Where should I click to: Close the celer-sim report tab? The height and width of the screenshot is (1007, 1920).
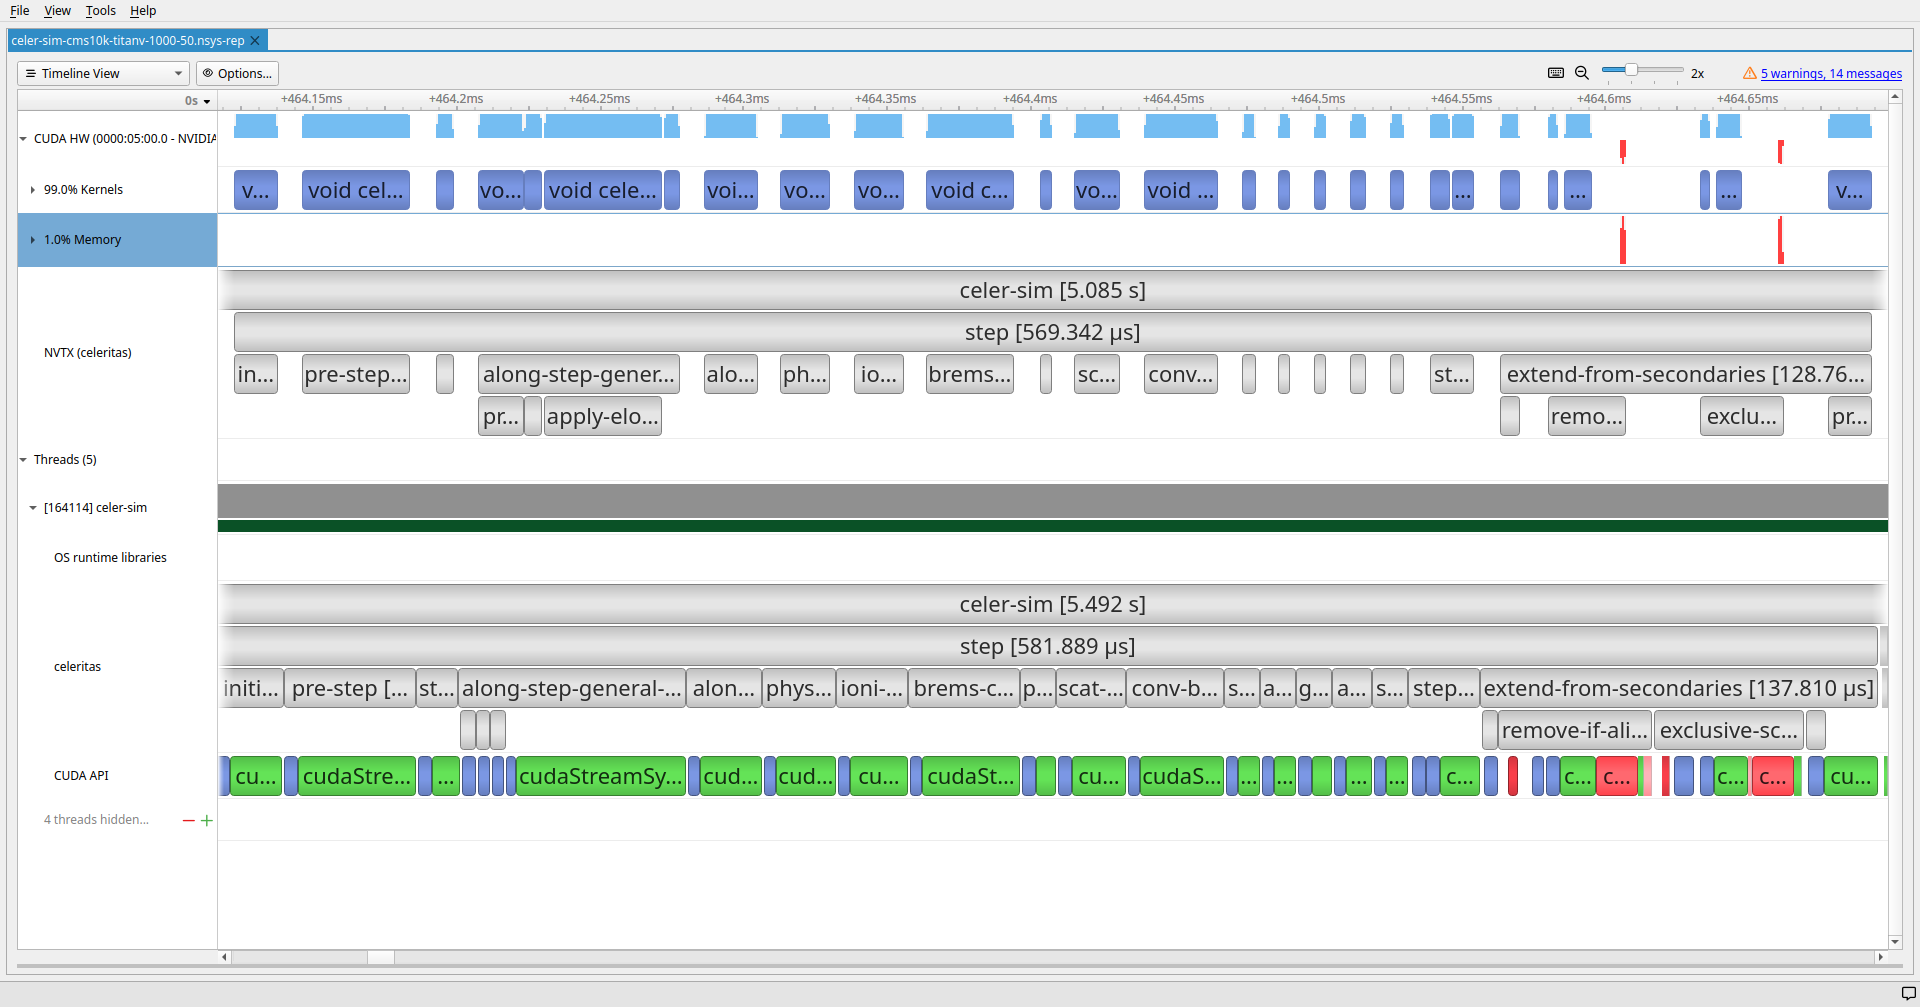pyautogui.click(x=255, y=41)
